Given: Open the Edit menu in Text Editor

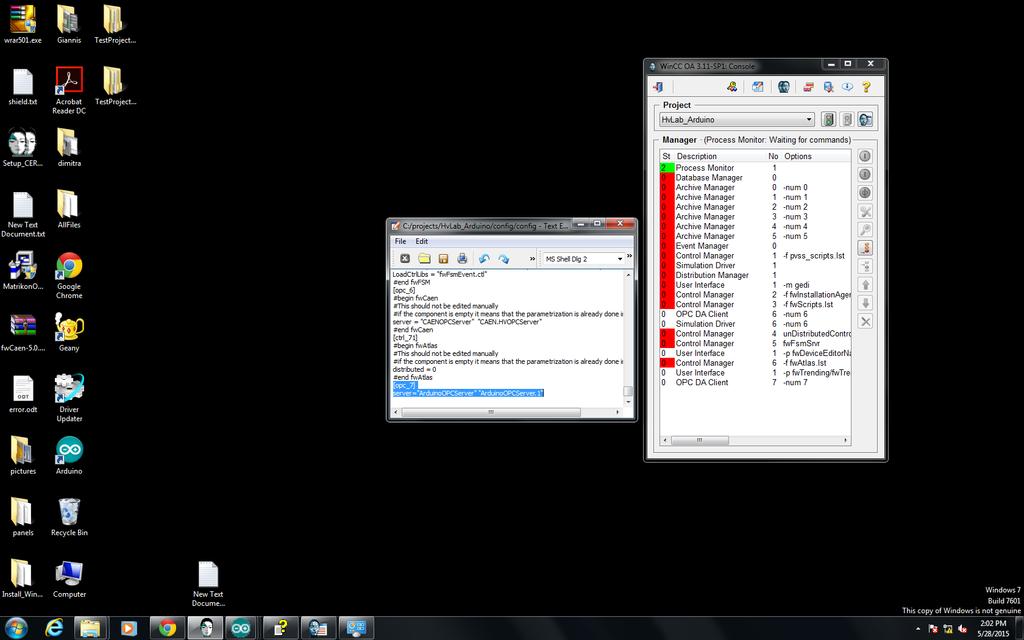Looking at the screenshot, I should (x=422, y=242).
